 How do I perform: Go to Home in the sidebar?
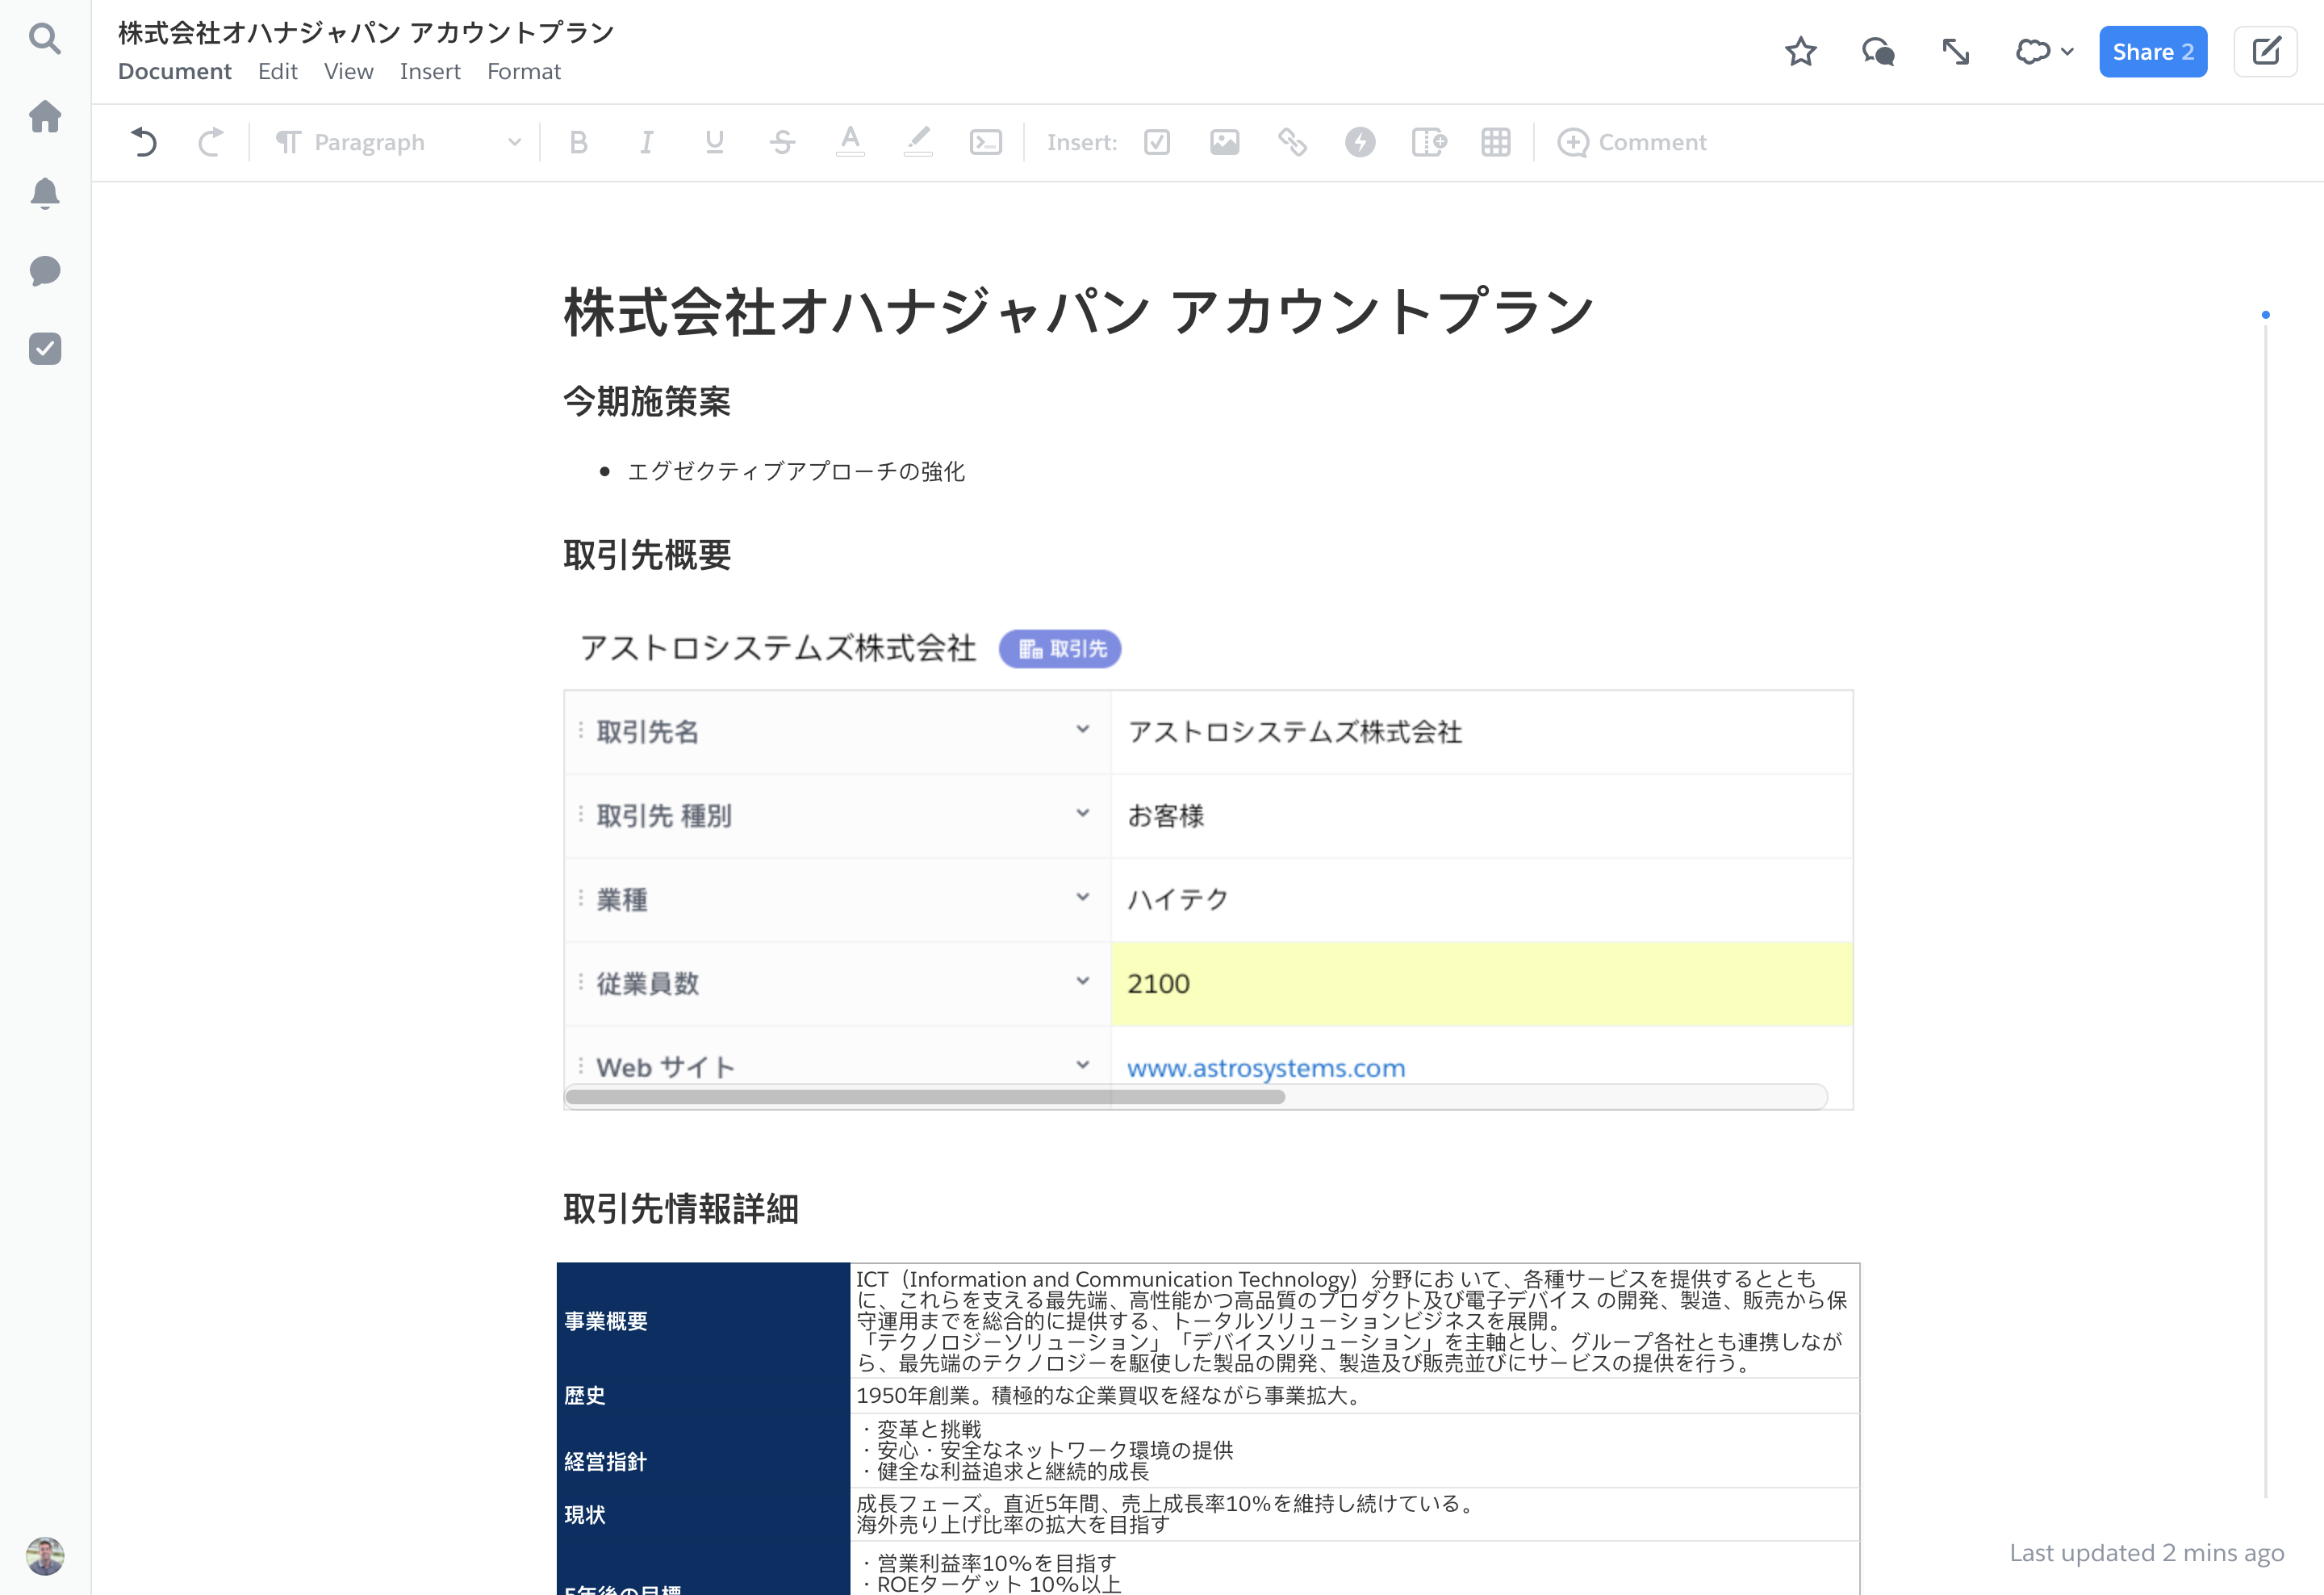point(45,116)
